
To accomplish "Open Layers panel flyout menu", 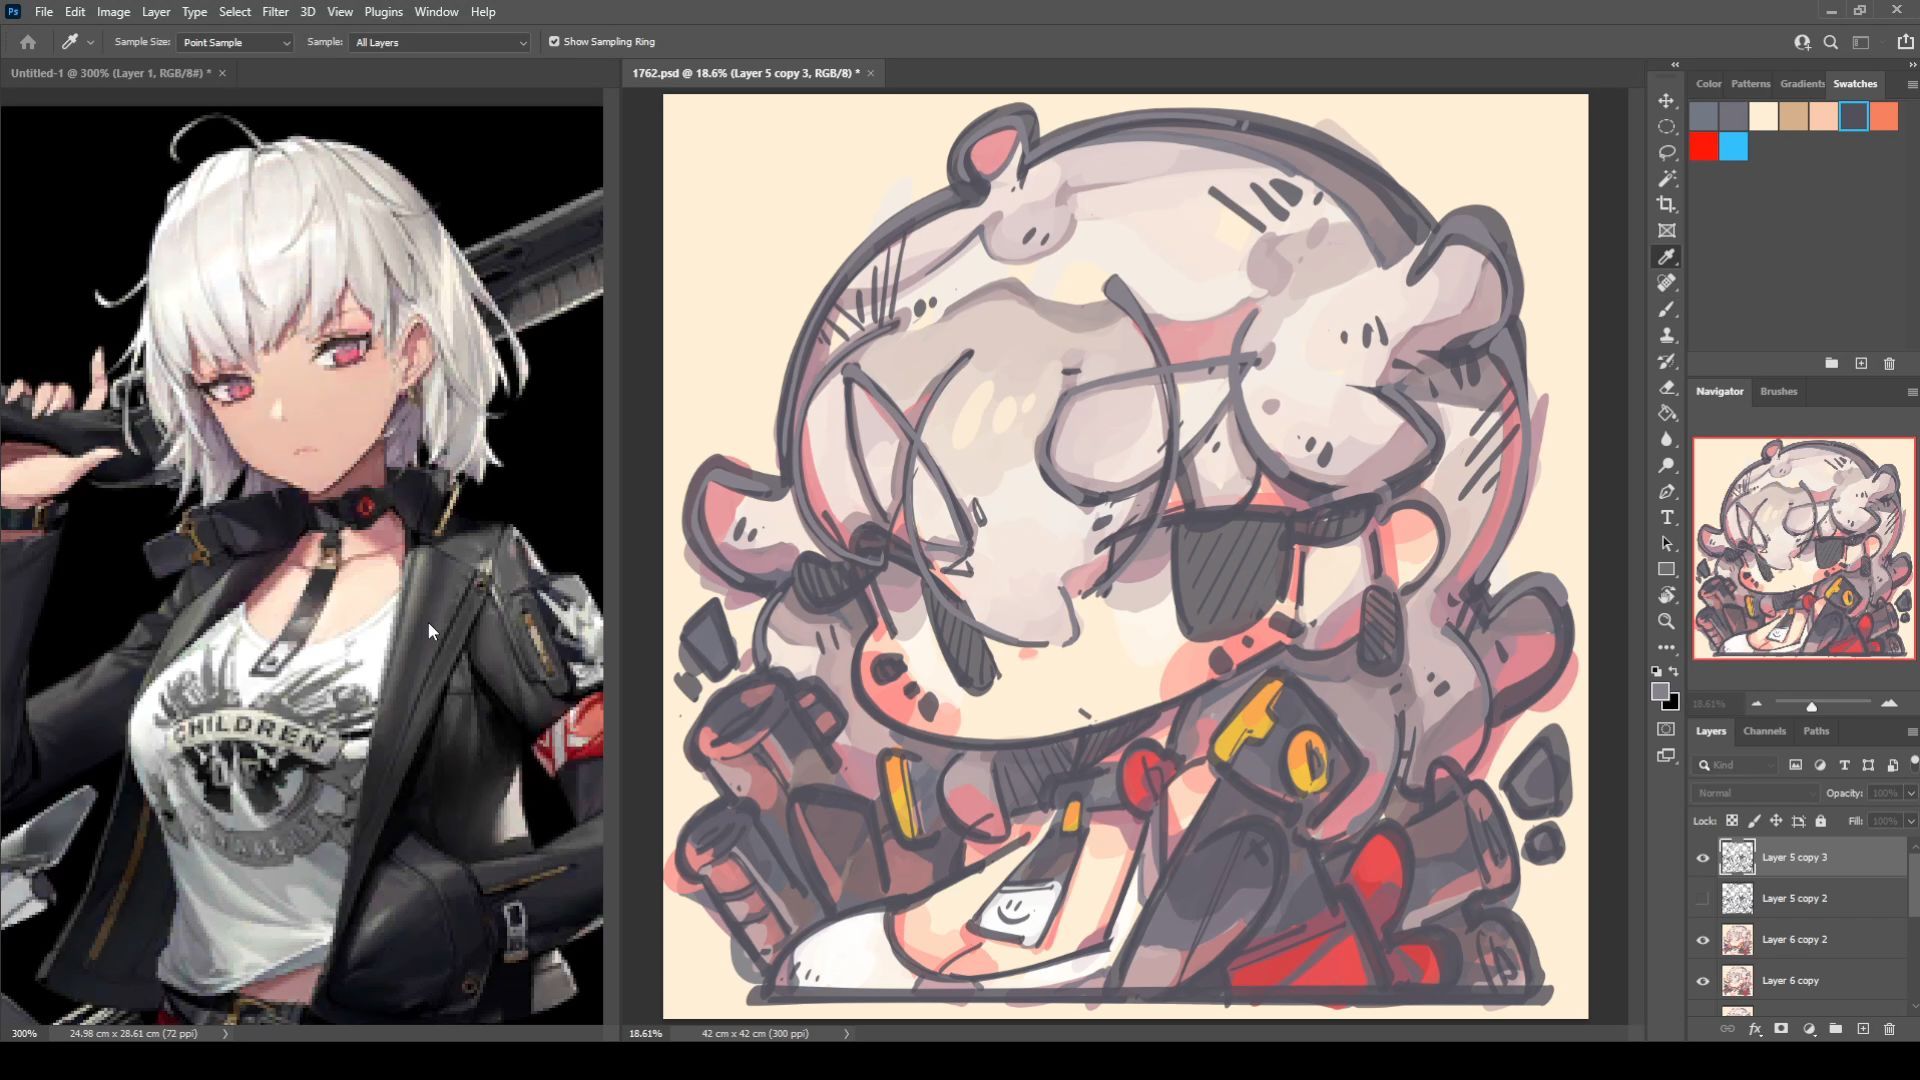I will [1912, 732].
